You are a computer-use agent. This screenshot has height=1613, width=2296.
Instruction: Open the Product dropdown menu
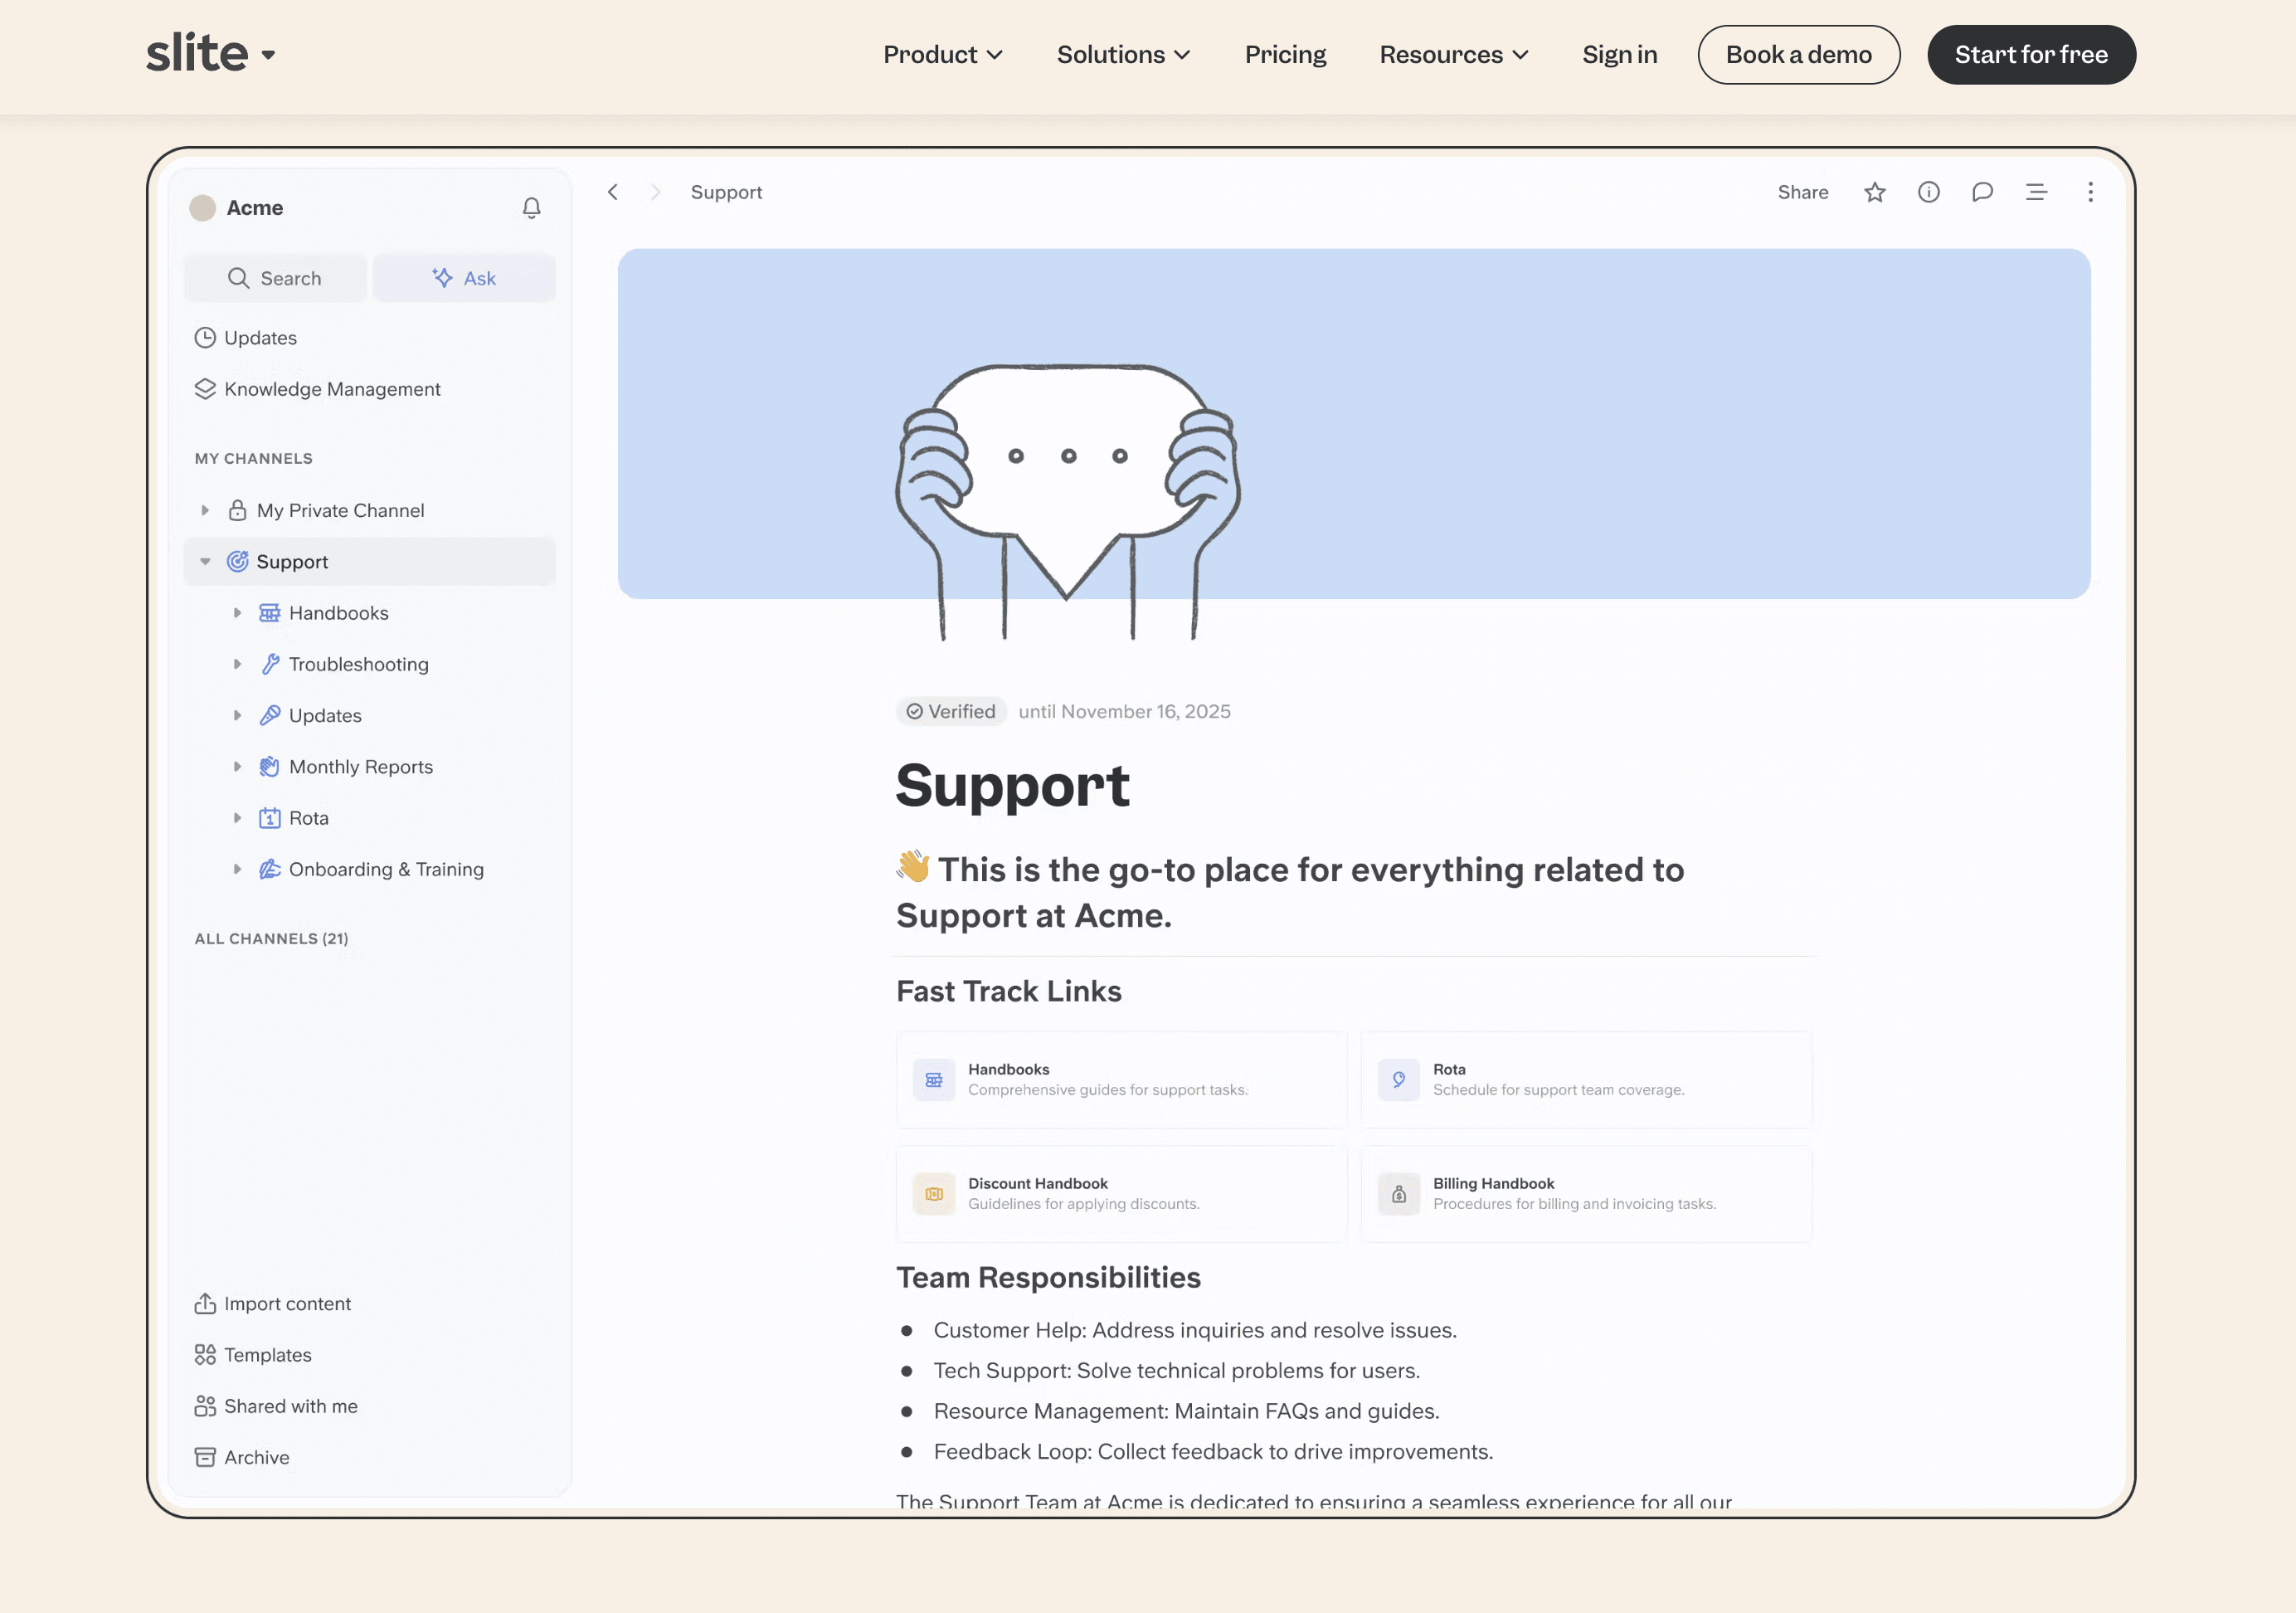click(942, 55)
